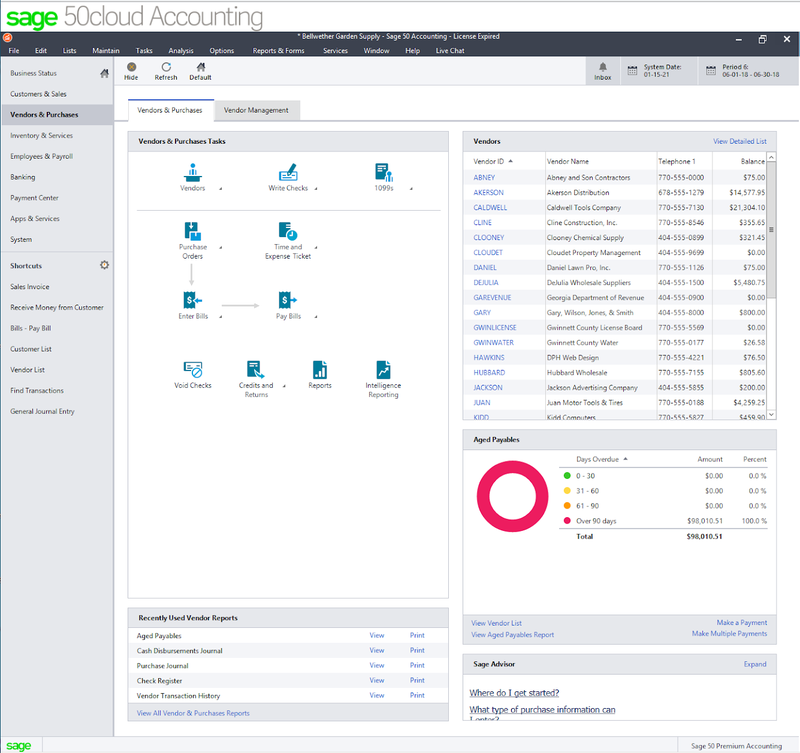Click the System Date calendar icon

coord(632,70)
